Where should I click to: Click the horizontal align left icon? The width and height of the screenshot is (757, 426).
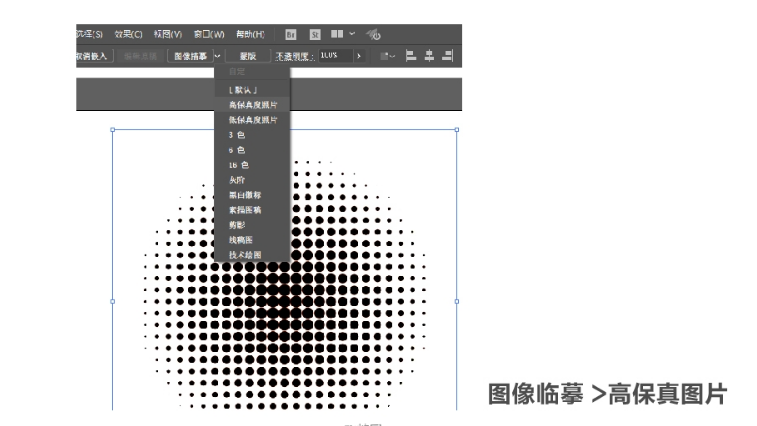click(411, 56)
